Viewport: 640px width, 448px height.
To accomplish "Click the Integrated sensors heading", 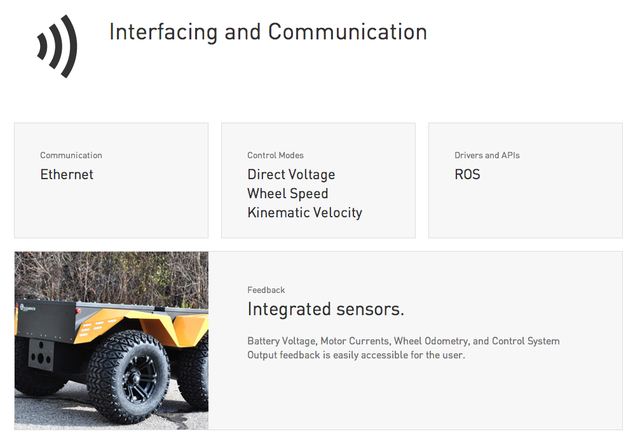I will click(325, 309).
